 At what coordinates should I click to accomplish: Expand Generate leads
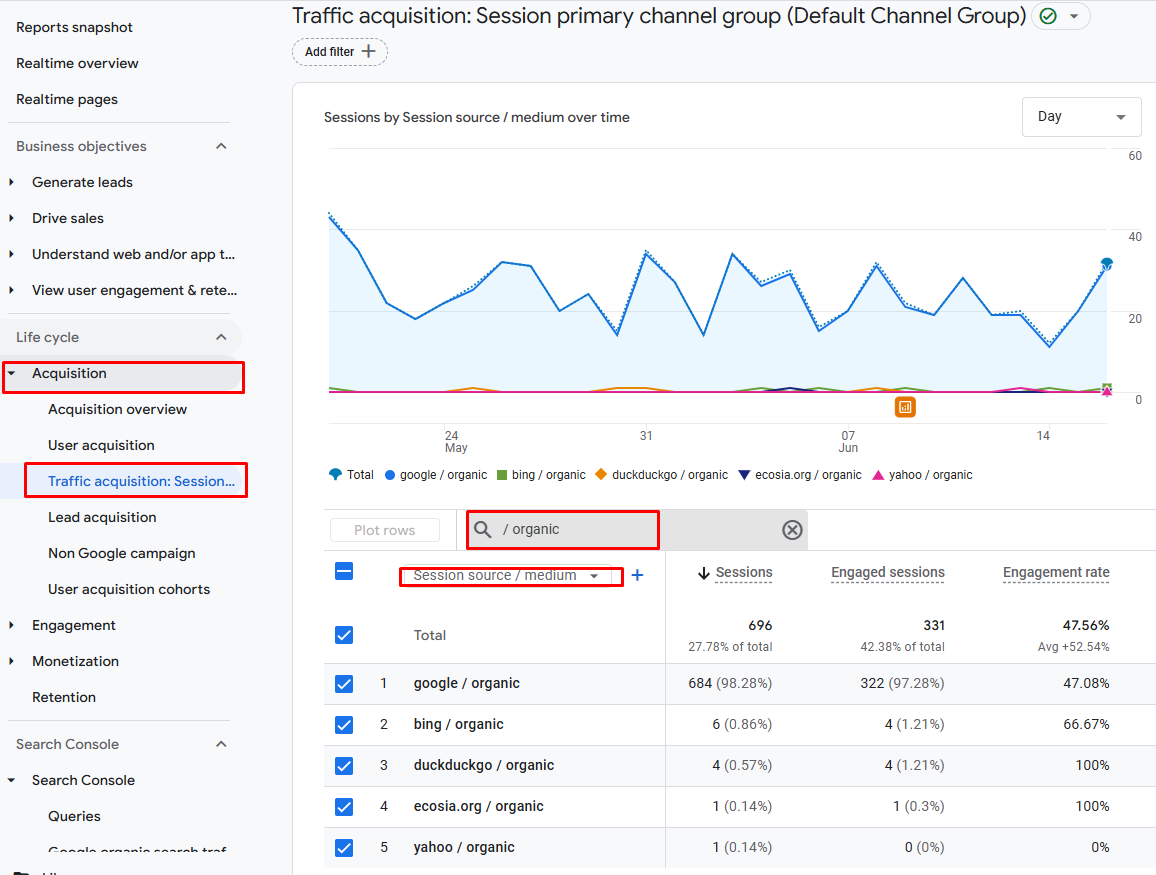11,182
